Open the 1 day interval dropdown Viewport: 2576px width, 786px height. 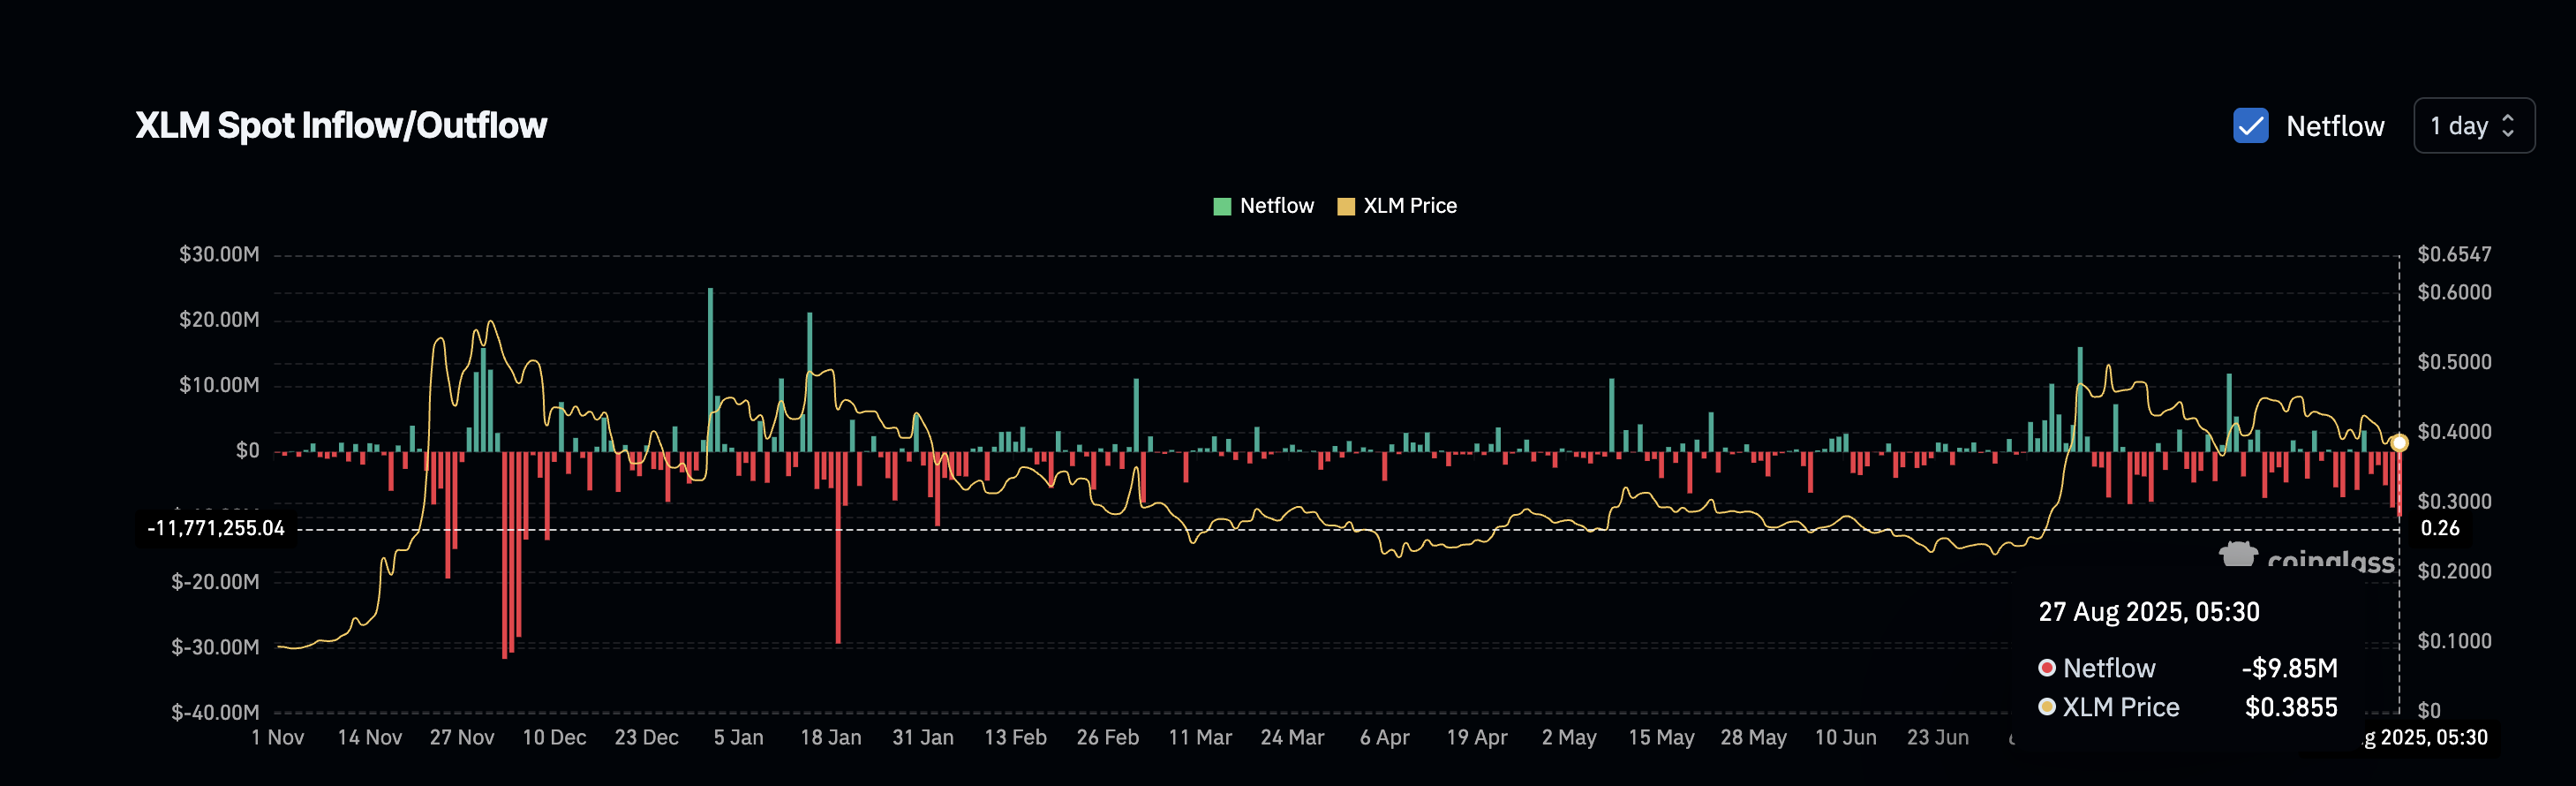(x=2472, y=126)
